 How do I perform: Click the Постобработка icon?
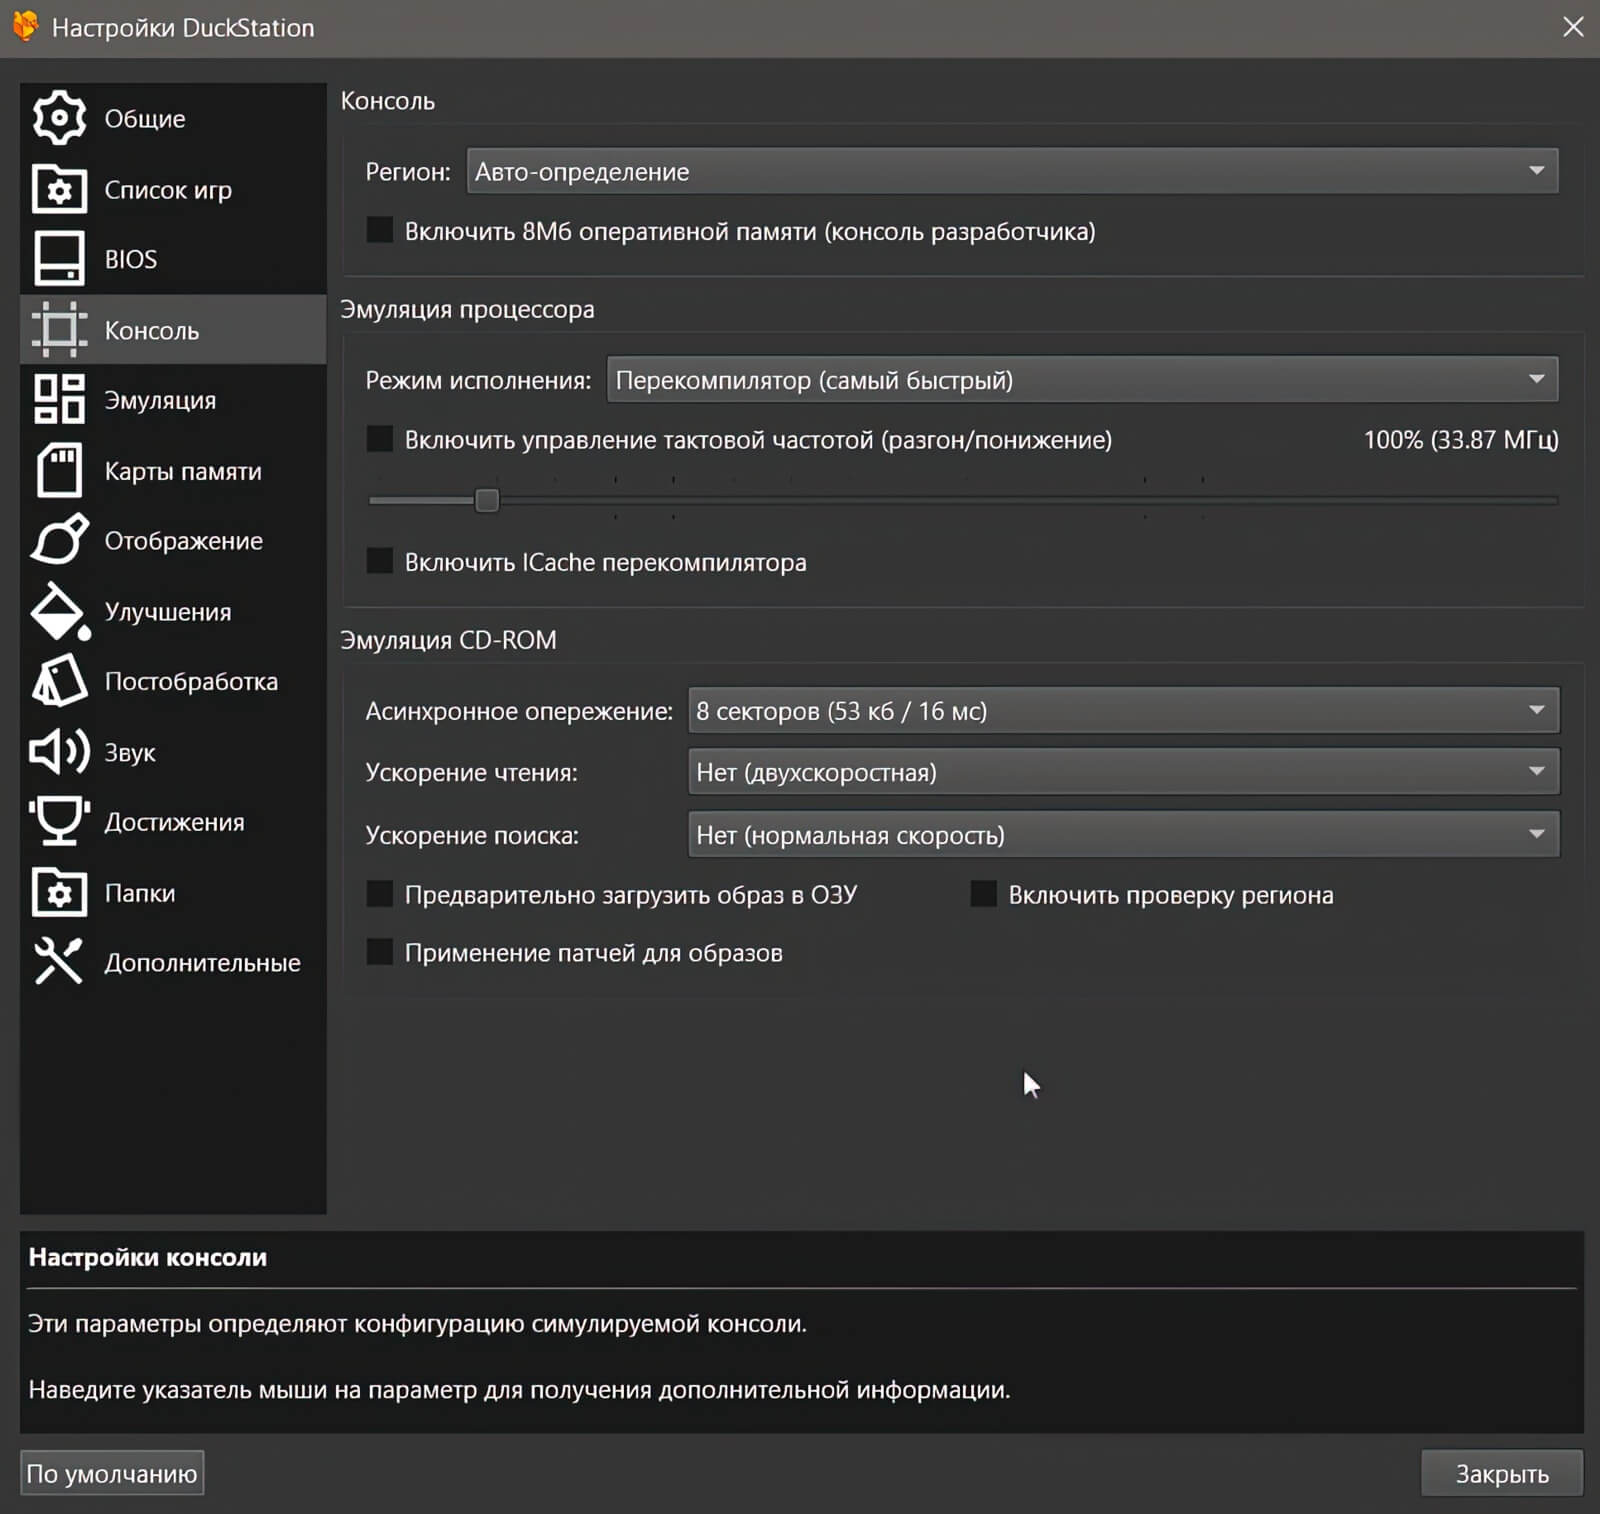(x=59, y=681)
